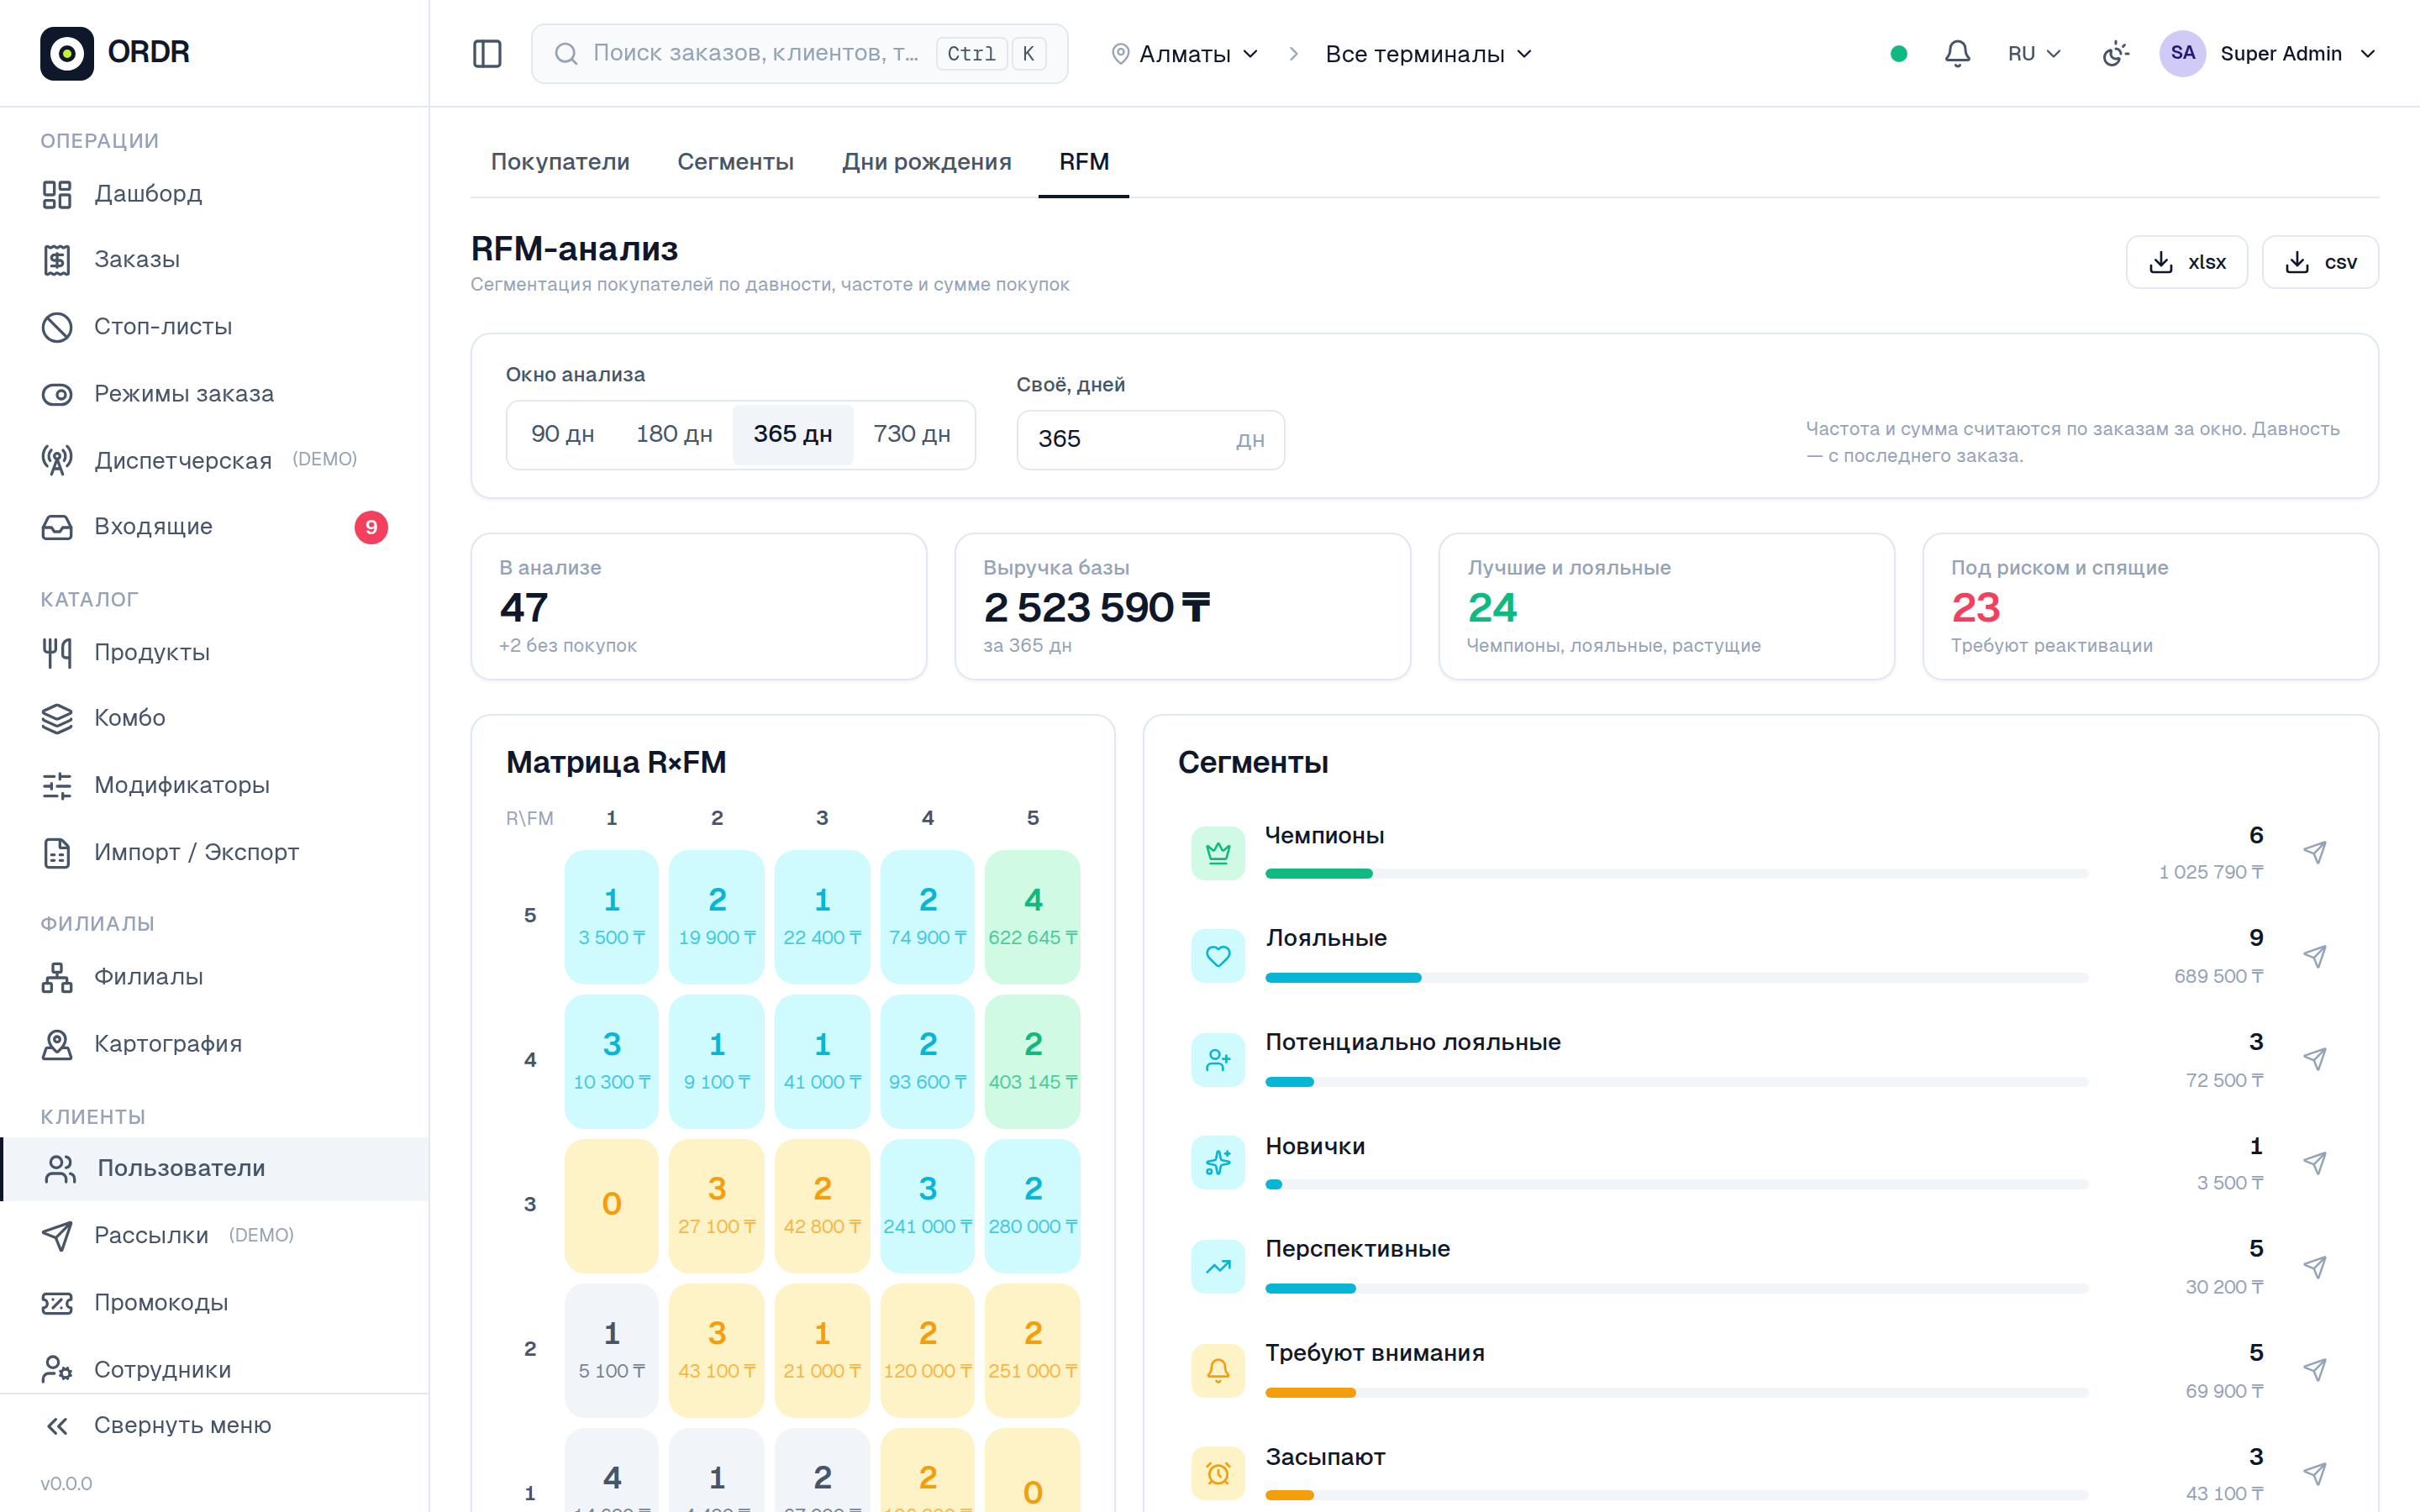Viewport: 2420px width, 1512px height.
Task: Download the xlsx export
Action: pos(2186,262)
